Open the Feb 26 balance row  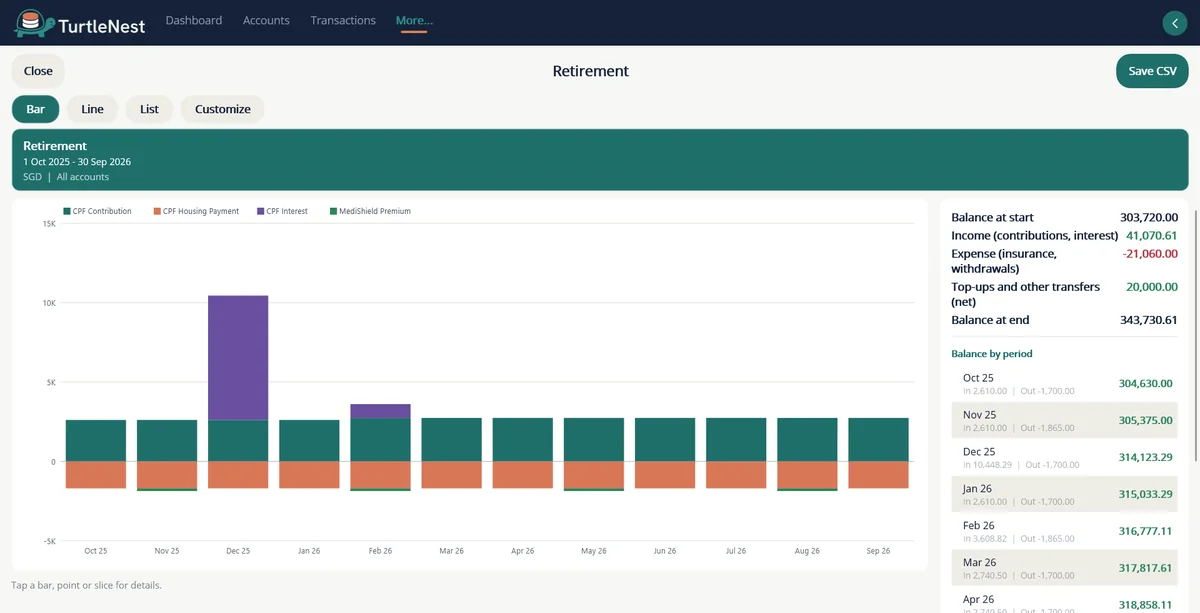(1063, 531)
